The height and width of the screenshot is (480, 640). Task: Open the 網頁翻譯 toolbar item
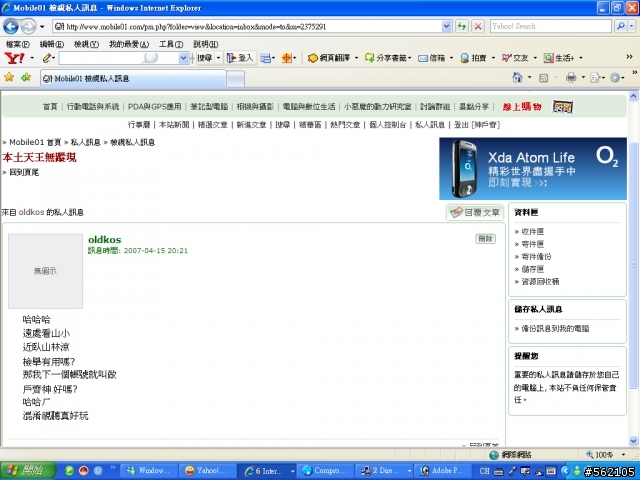click(x=330, y=58)
